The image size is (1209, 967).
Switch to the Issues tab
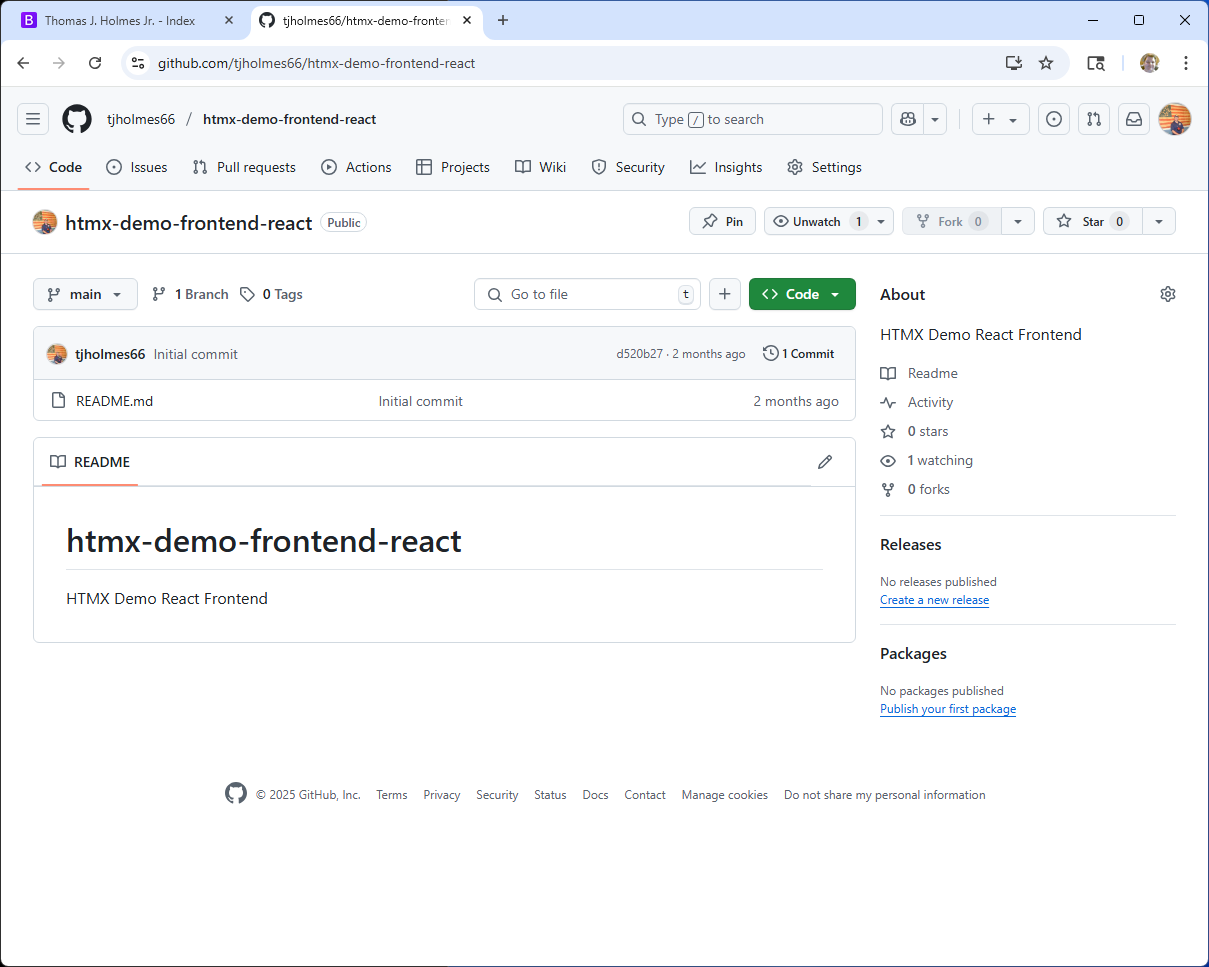[x=137, y=167]
